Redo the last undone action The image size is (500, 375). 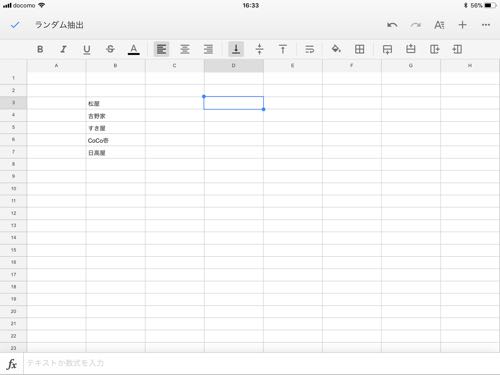[x=416, y=25]
